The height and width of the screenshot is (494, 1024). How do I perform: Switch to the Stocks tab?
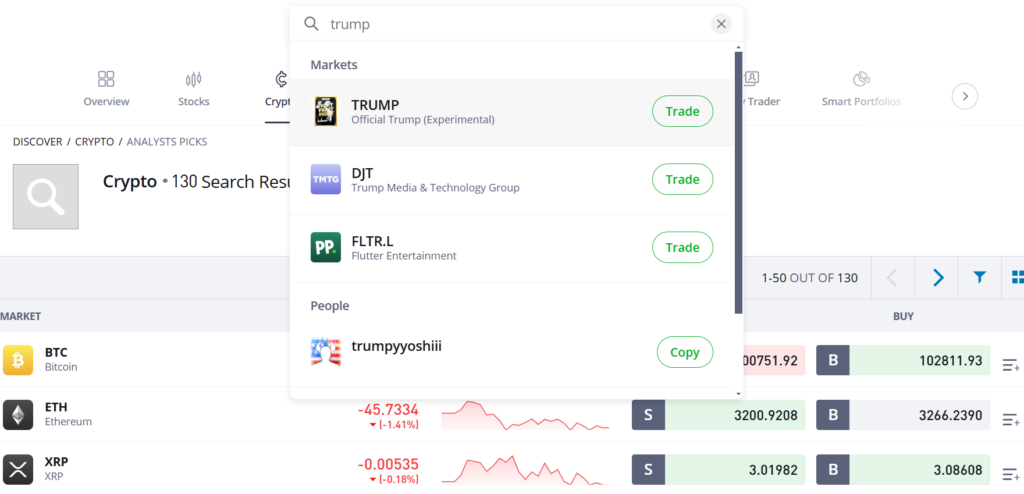pyautogui.click(x=193, y=89)
